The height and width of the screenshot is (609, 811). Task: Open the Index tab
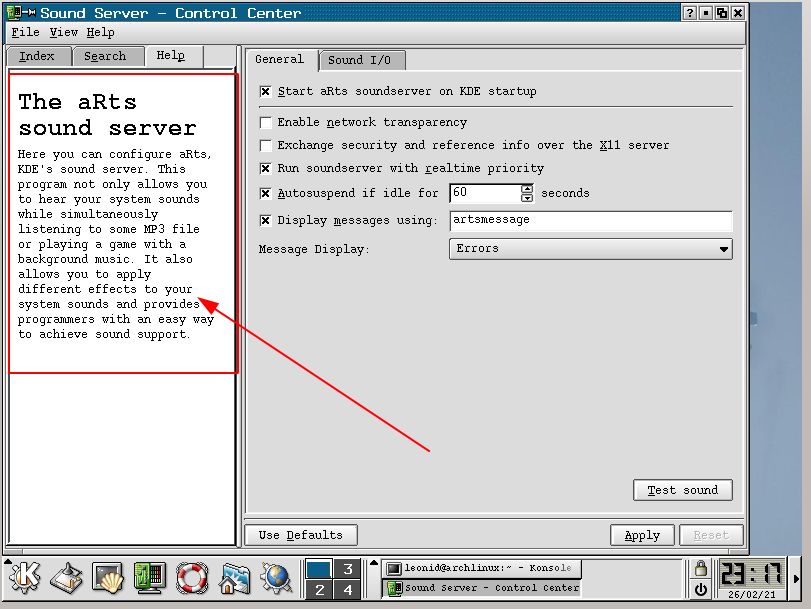coord(37,56)
